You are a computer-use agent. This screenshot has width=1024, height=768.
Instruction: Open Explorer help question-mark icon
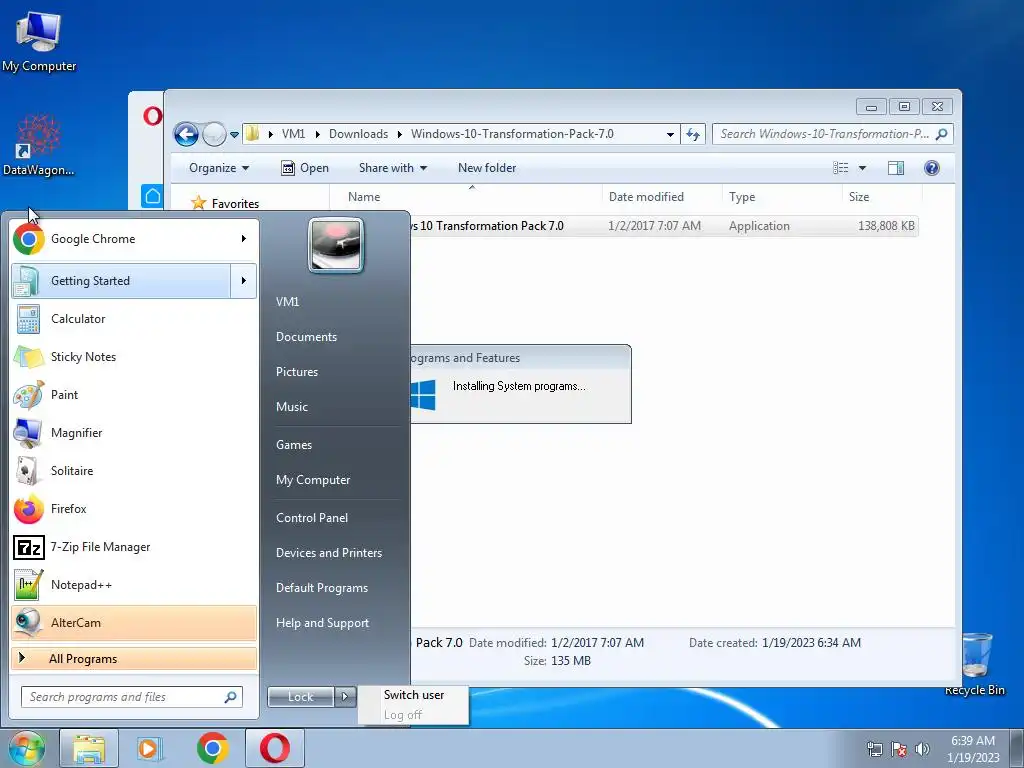pos(932,168)
